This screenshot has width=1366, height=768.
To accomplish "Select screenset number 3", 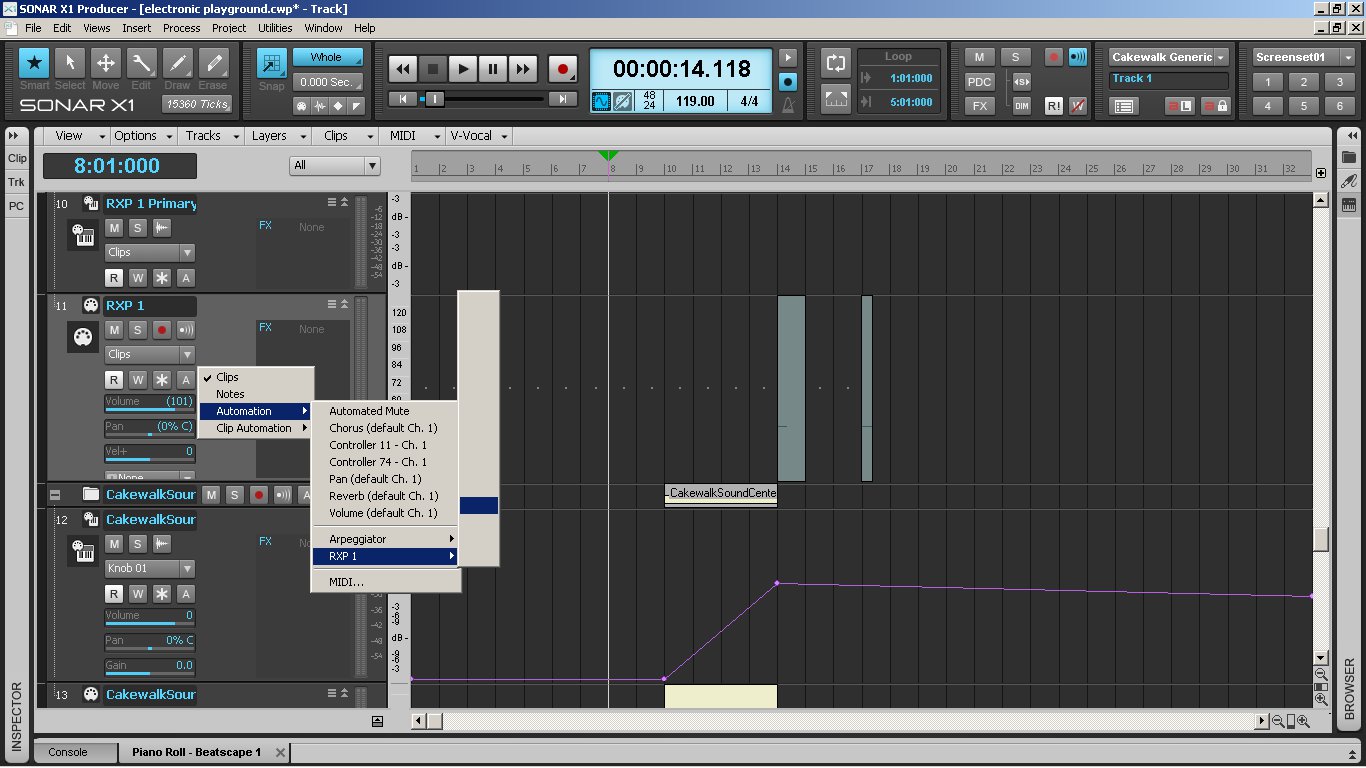I will (x=1339, y=82).
